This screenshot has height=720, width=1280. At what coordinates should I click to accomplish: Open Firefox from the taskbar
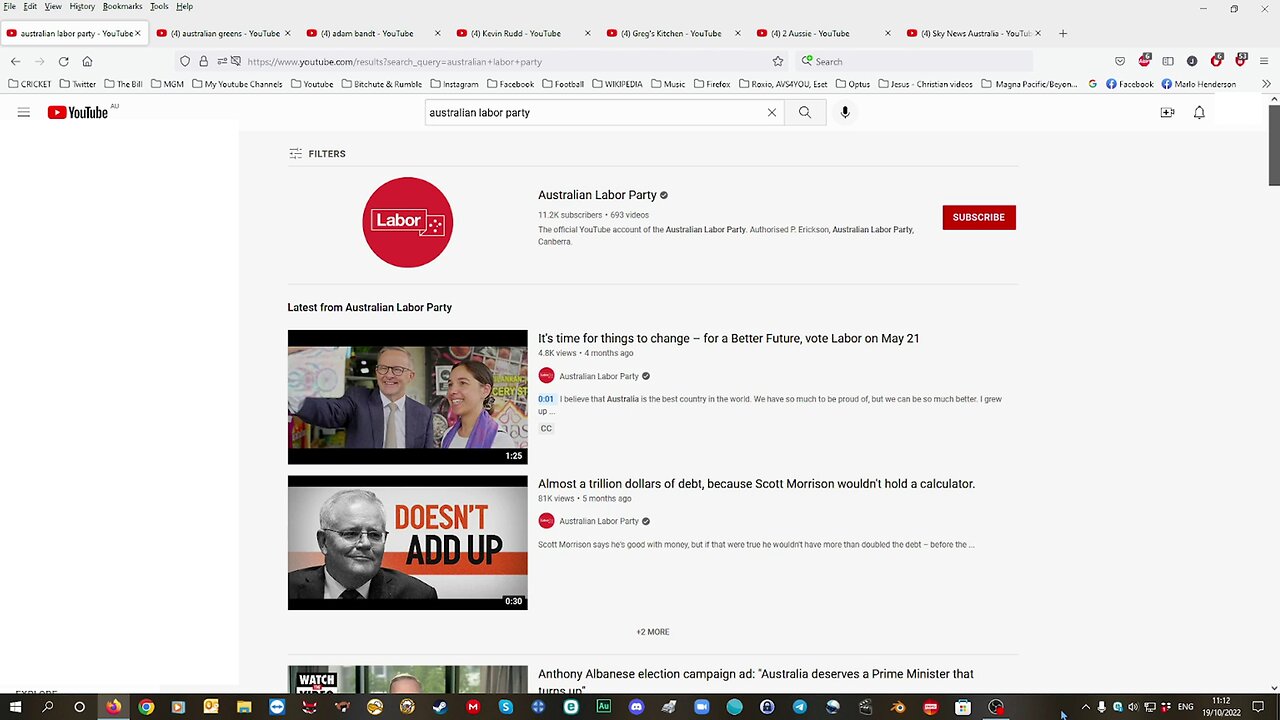[x=113, y=707]
